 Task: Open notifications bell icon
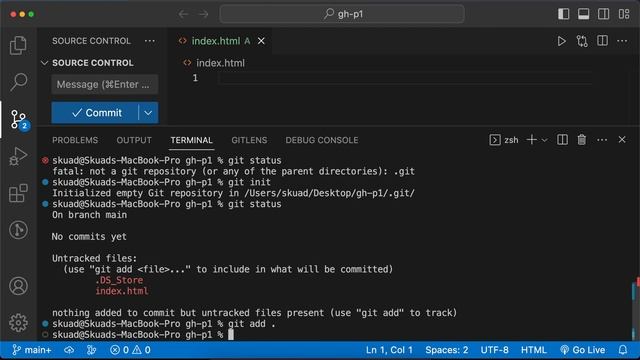tap(623, 350)
